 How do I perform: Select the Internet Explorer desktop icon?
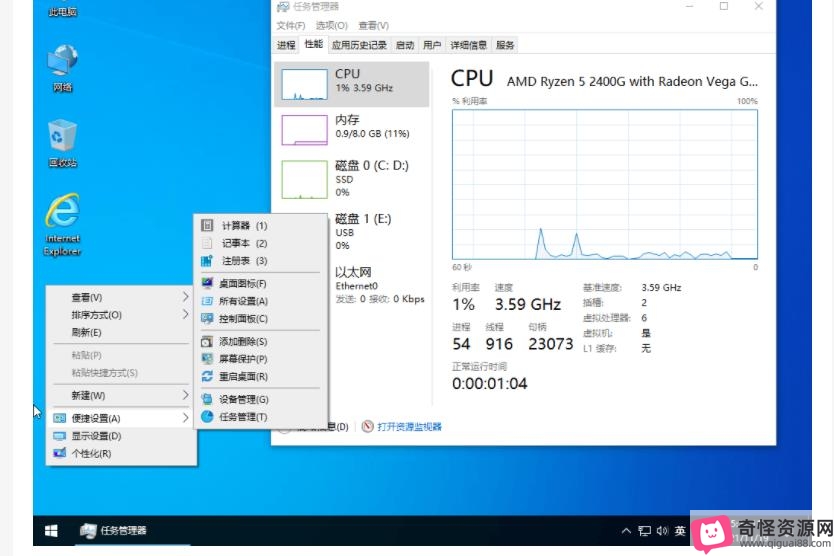click(62, 225)
